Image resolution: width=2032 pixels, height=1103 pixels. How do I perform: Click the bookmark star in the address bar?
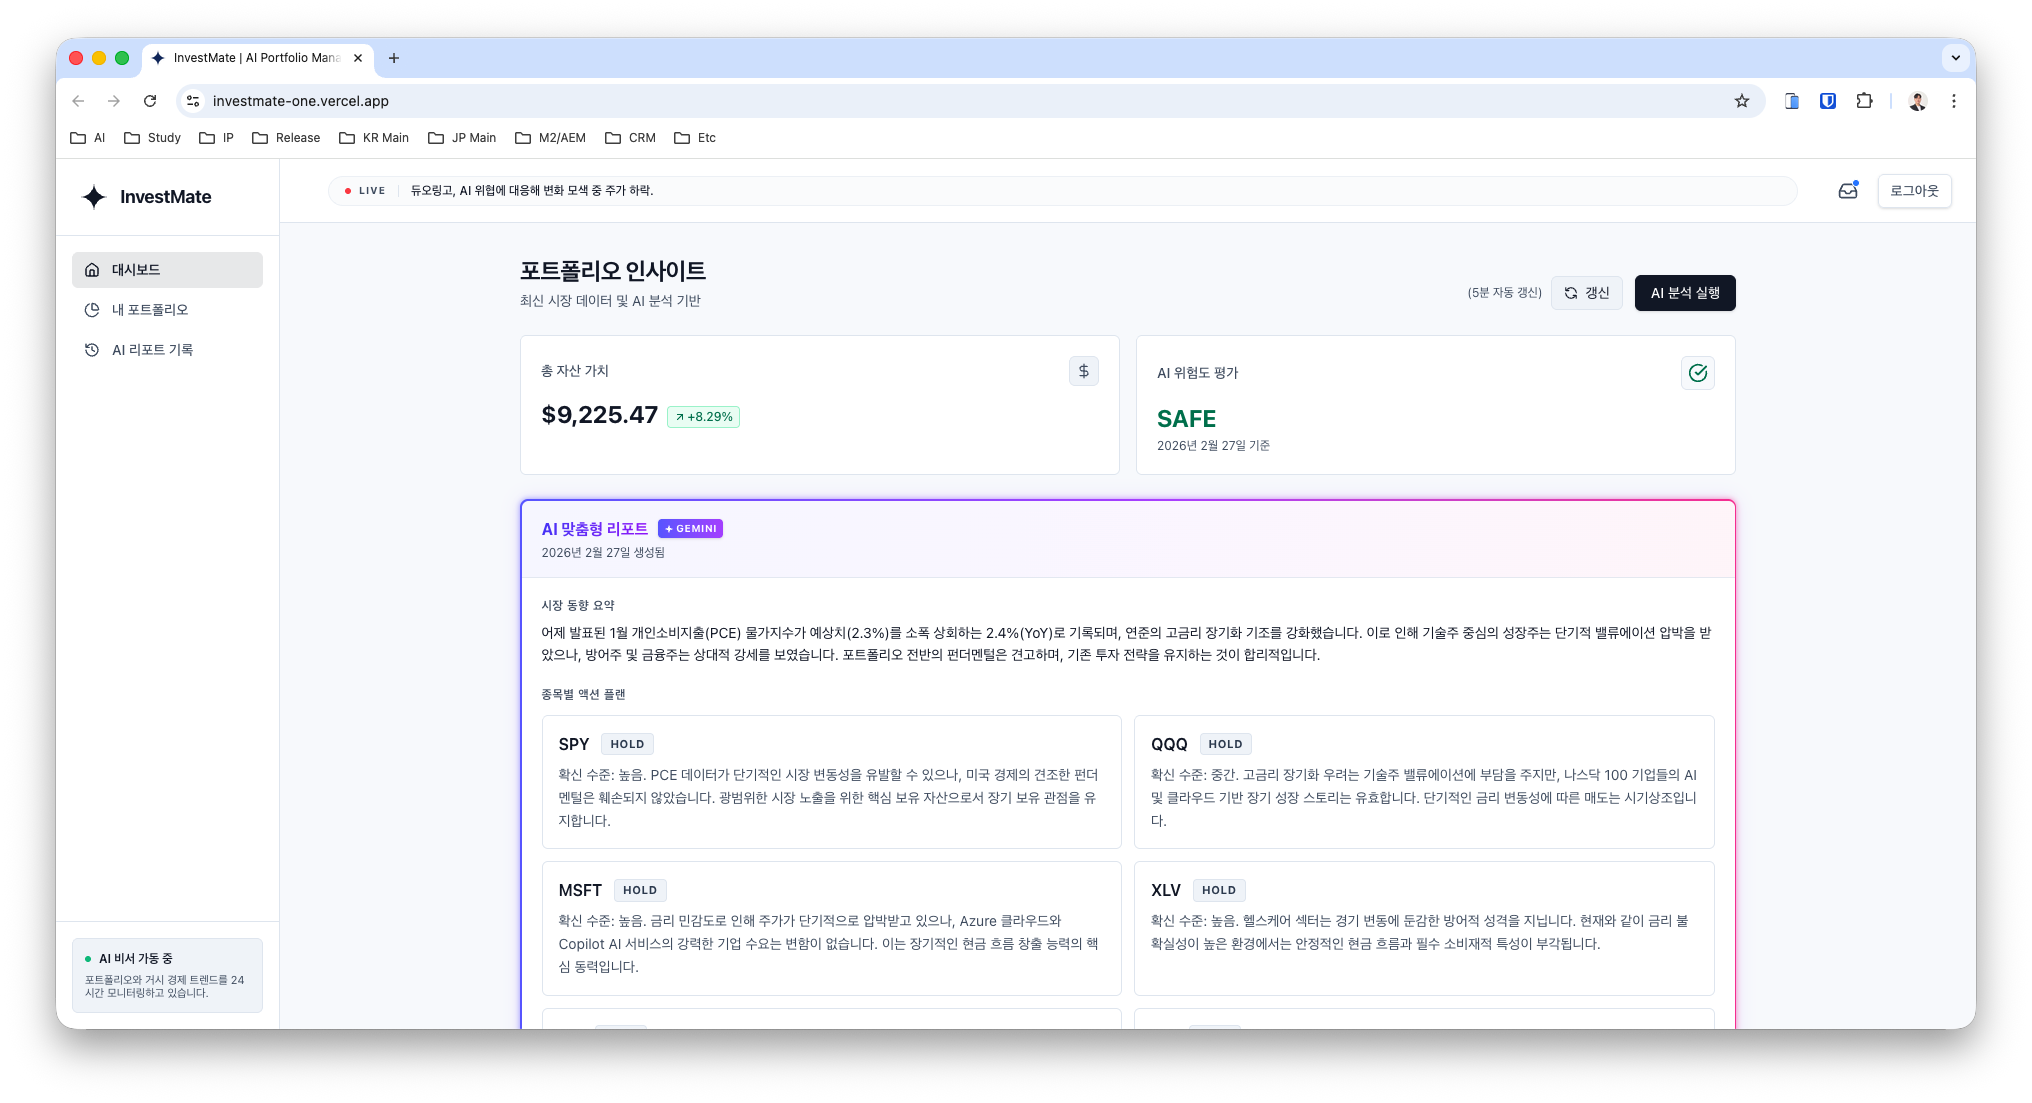(1742, 101)
